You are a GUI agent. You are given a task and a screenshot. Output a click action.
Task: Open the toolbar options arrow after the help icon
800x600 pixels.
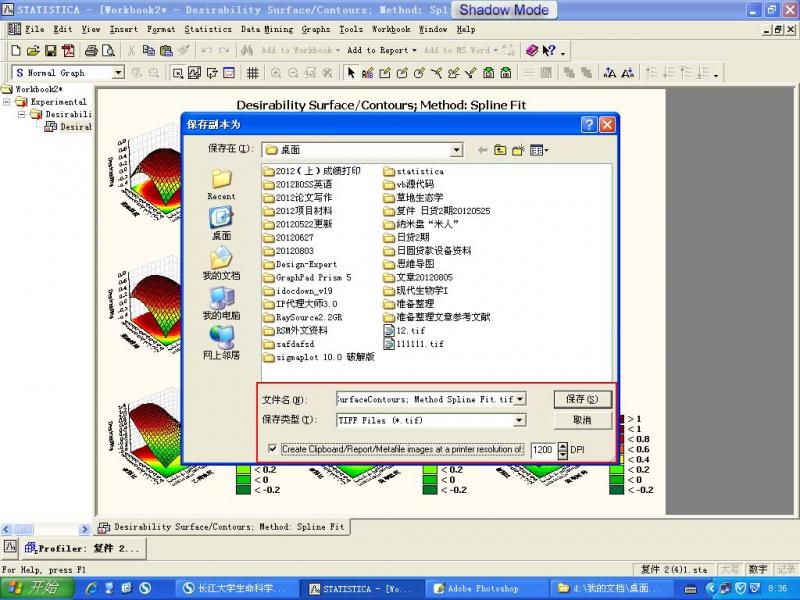563,52
